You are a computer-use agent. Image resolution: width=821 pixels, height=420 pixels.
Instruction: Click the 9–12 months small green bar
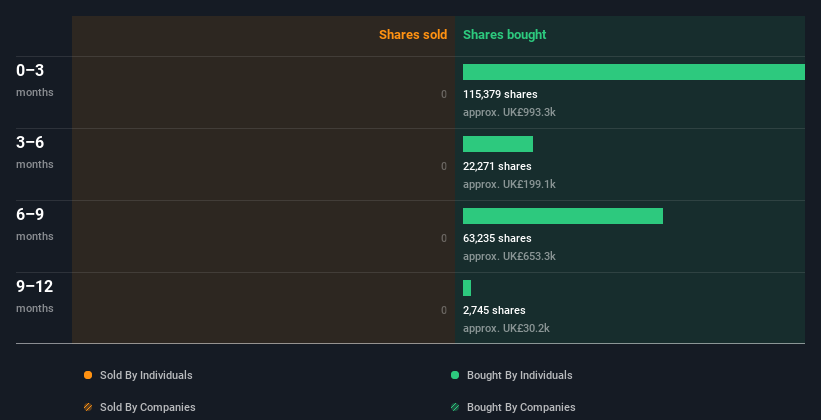[467, 288]
